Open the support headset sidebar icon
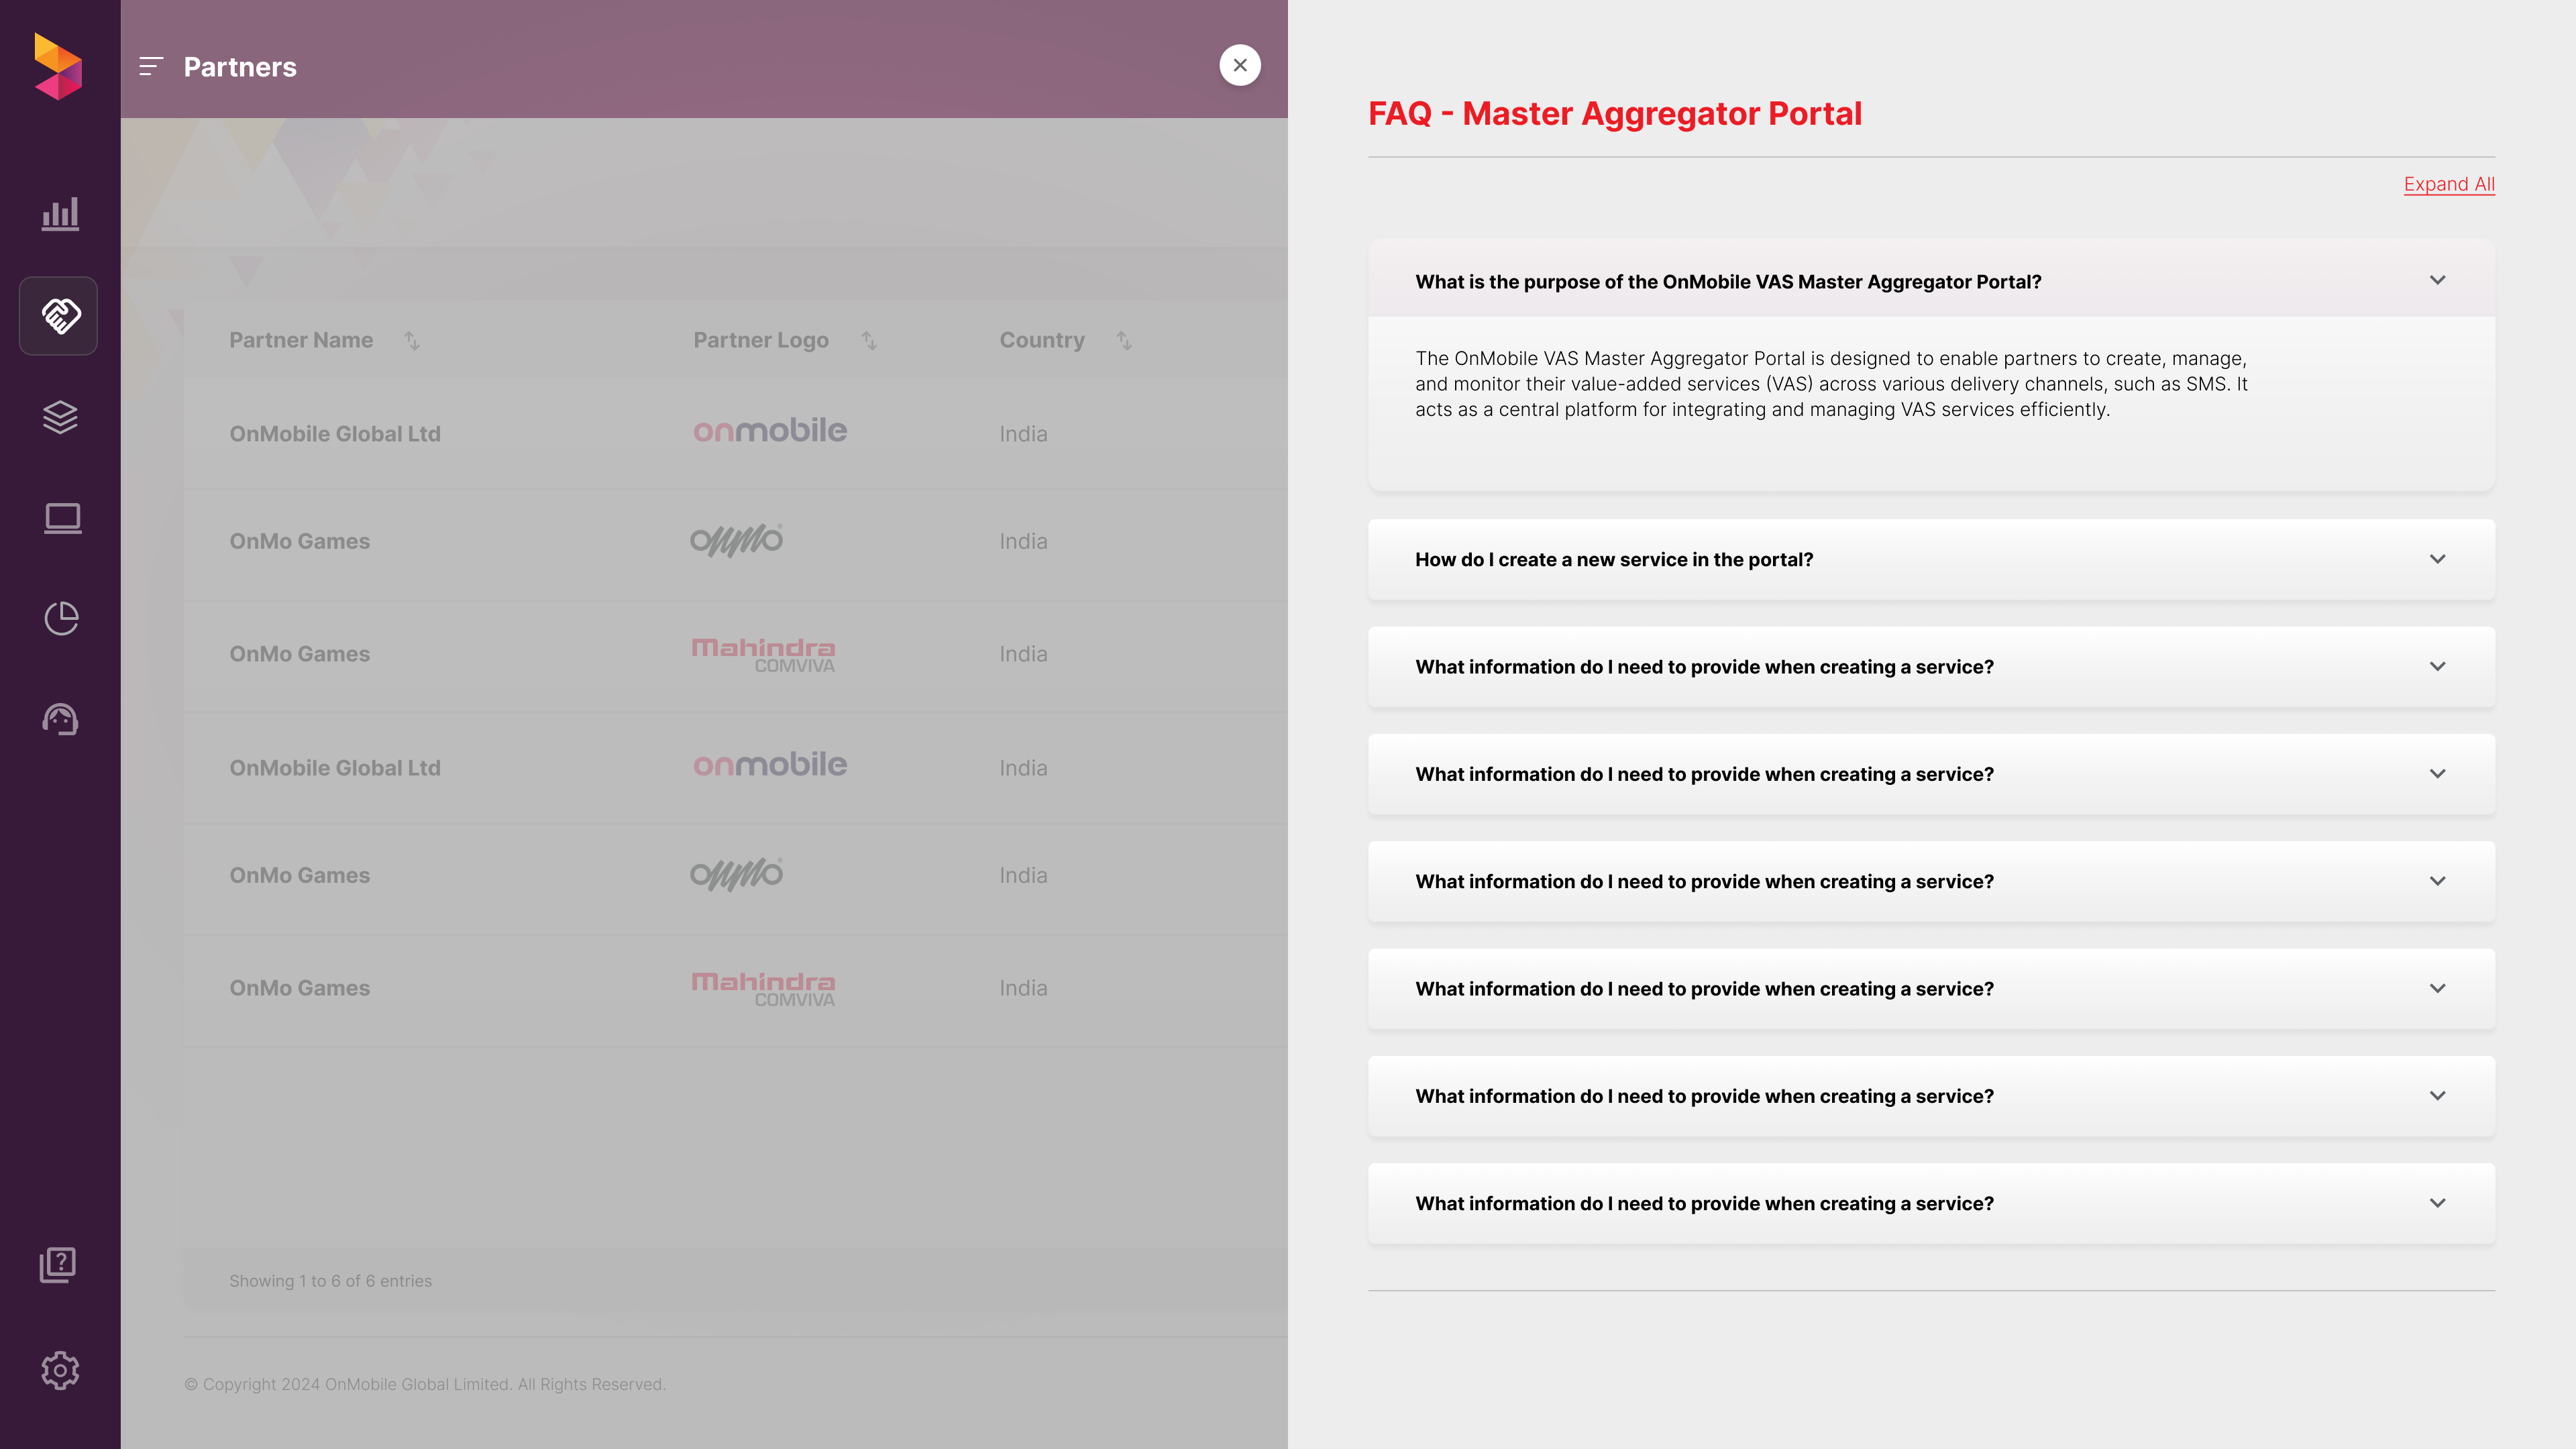Viewport: 2576px width, 1449px height. pyautogui.click(x=60, y=719)
